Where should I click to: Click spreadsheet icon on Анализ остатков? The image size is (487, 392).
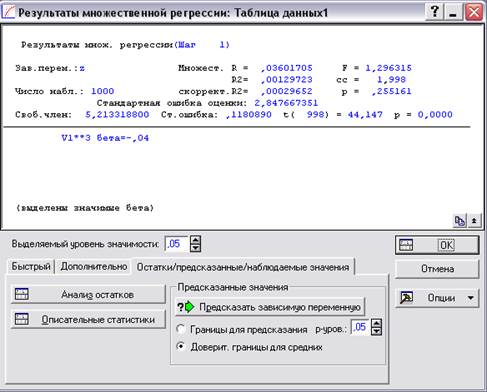tap(22, 294)
